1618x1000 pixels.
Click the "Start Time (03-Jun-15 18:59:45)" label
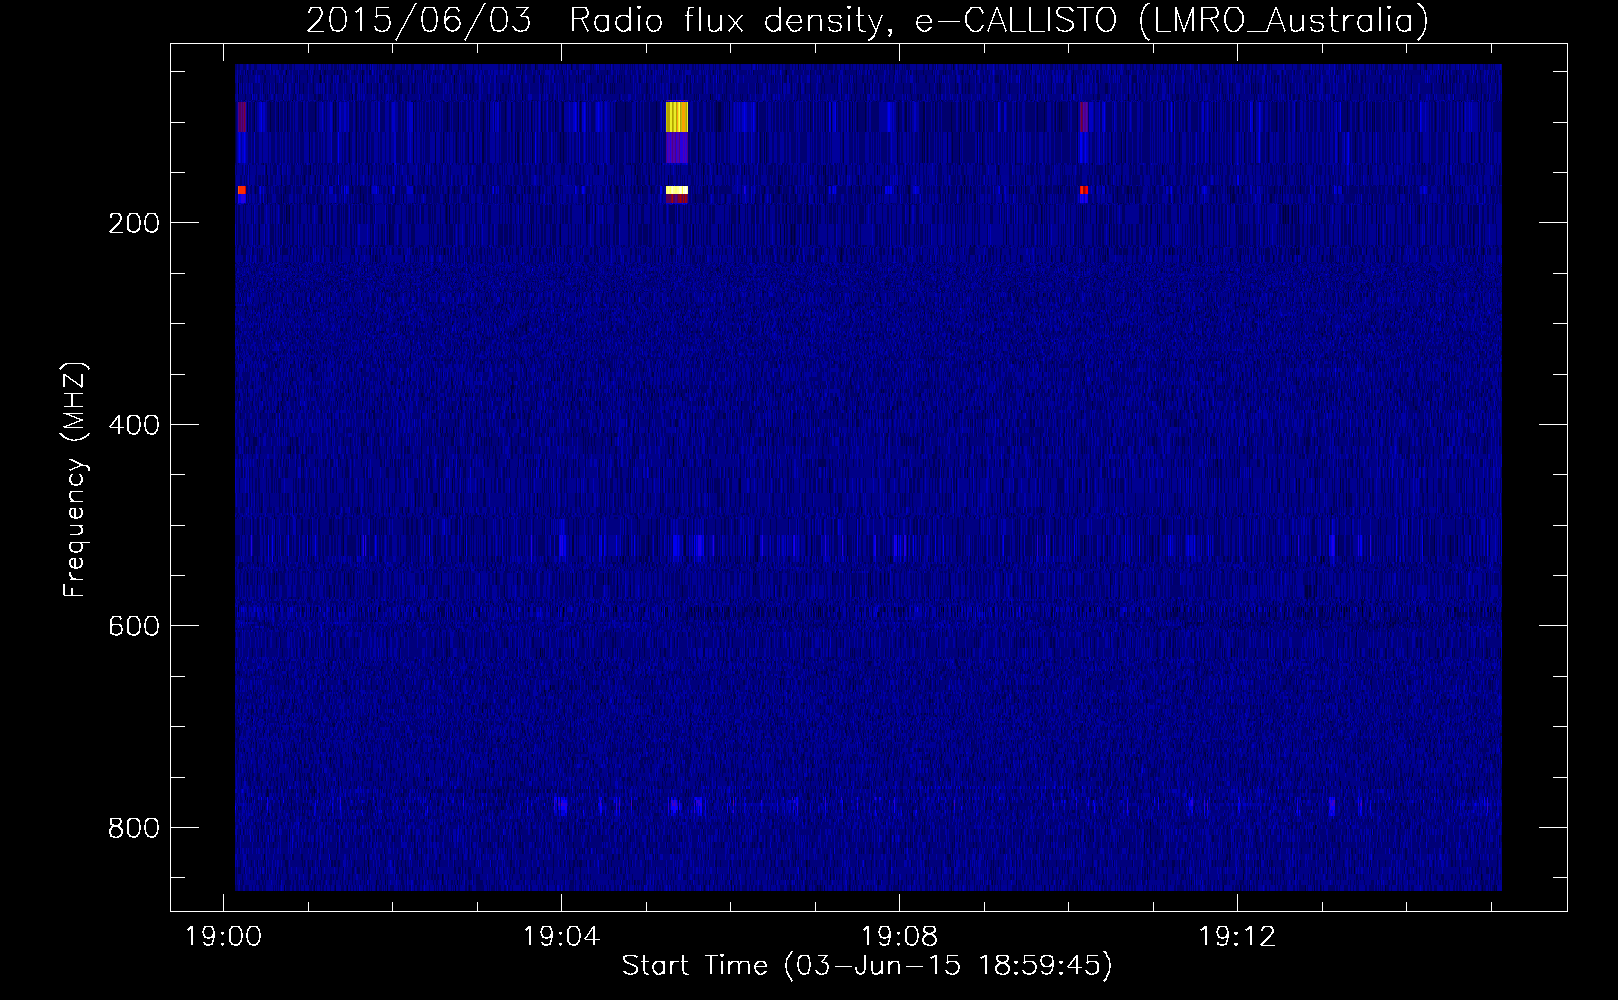[x=867, y=966]
